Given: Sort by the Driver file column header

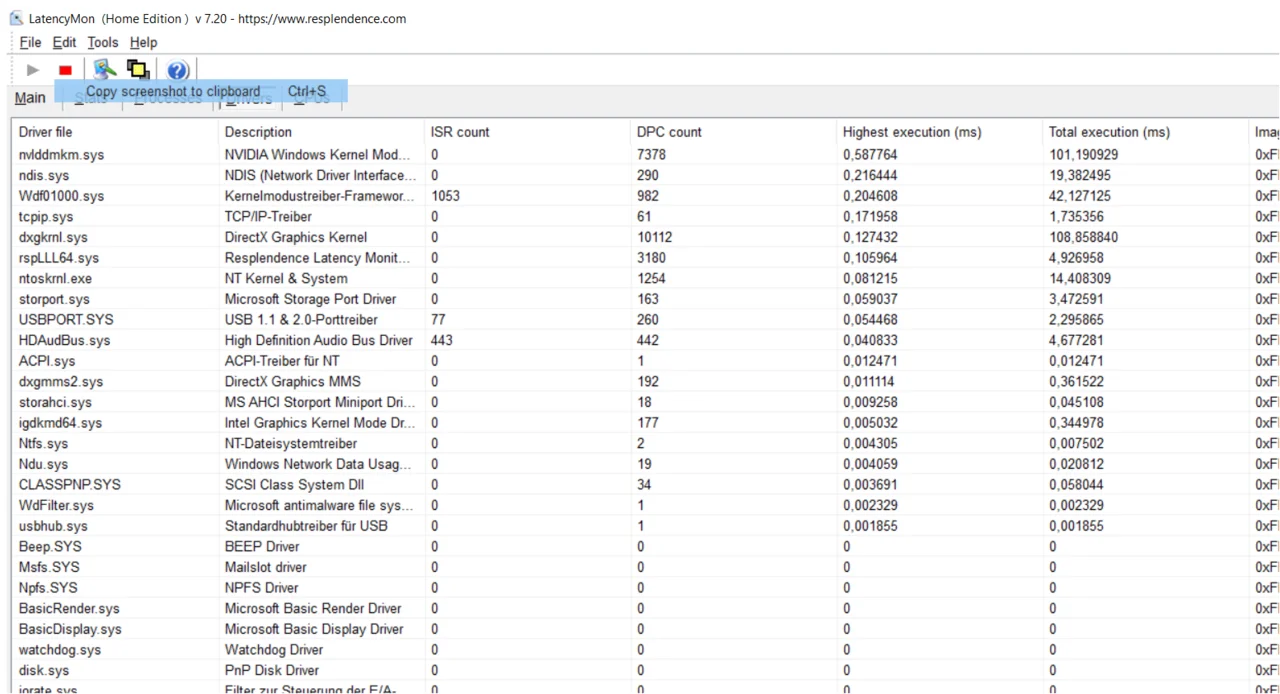Looking at the screenshot, I should click(x=46, y=132).
